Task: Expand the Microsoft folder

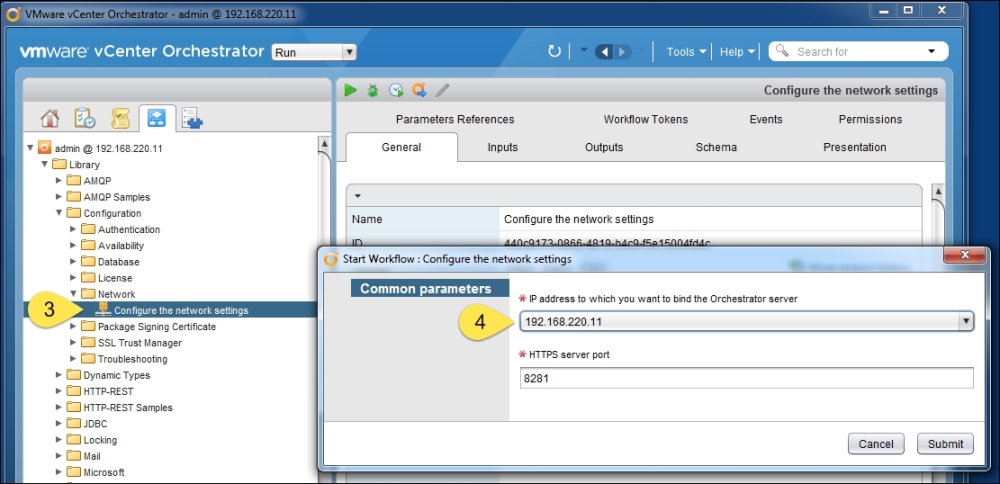Action: tap(59, 472)
